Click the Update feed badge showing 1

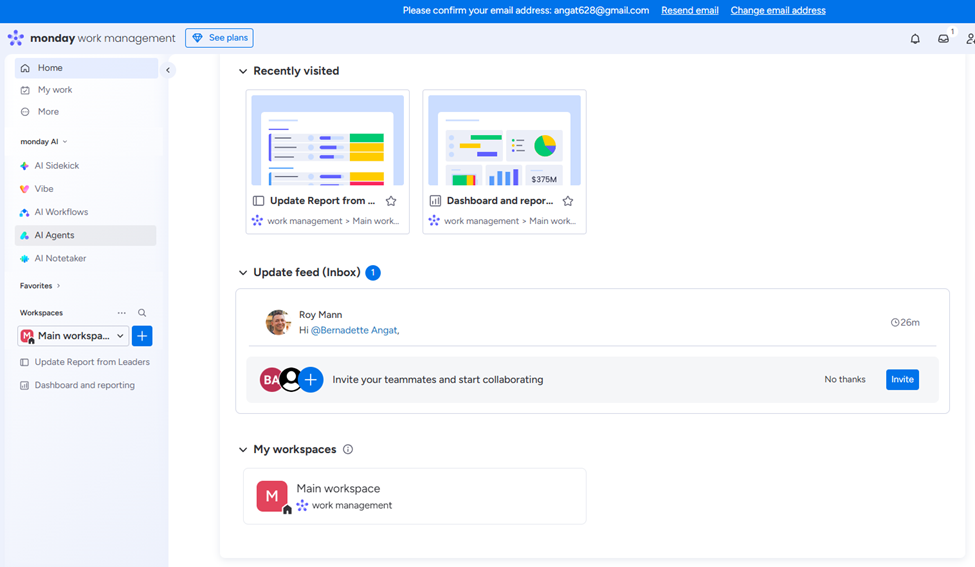click(373, 272)
